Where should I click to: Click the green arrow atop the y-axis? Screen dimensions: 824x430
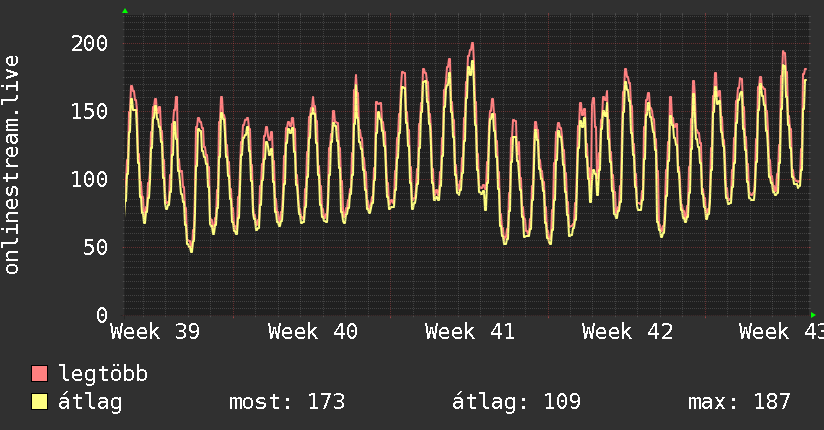point(125,11)
